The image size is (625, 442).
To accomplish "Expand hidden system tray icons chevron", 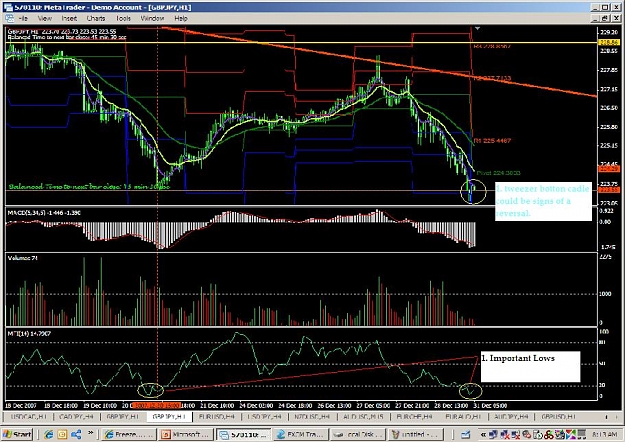I will pyautogui.click(x=483, y=434).
